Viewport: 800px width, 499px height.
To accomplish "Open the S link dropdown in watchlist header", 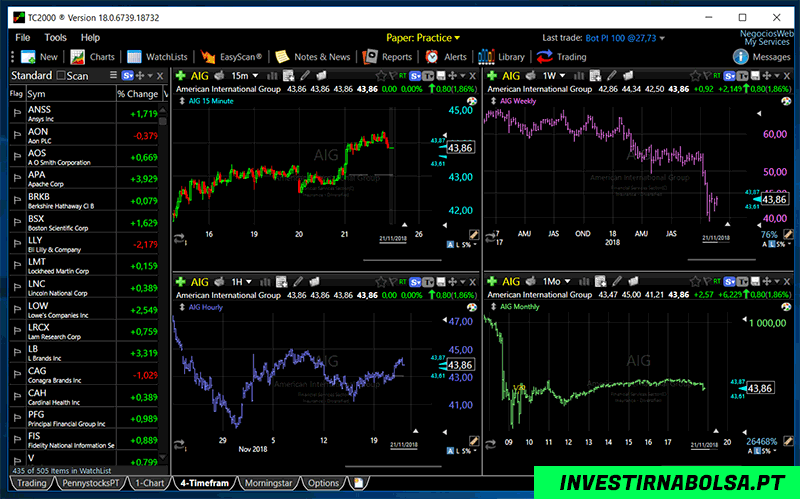I will (x=128, y=76).
